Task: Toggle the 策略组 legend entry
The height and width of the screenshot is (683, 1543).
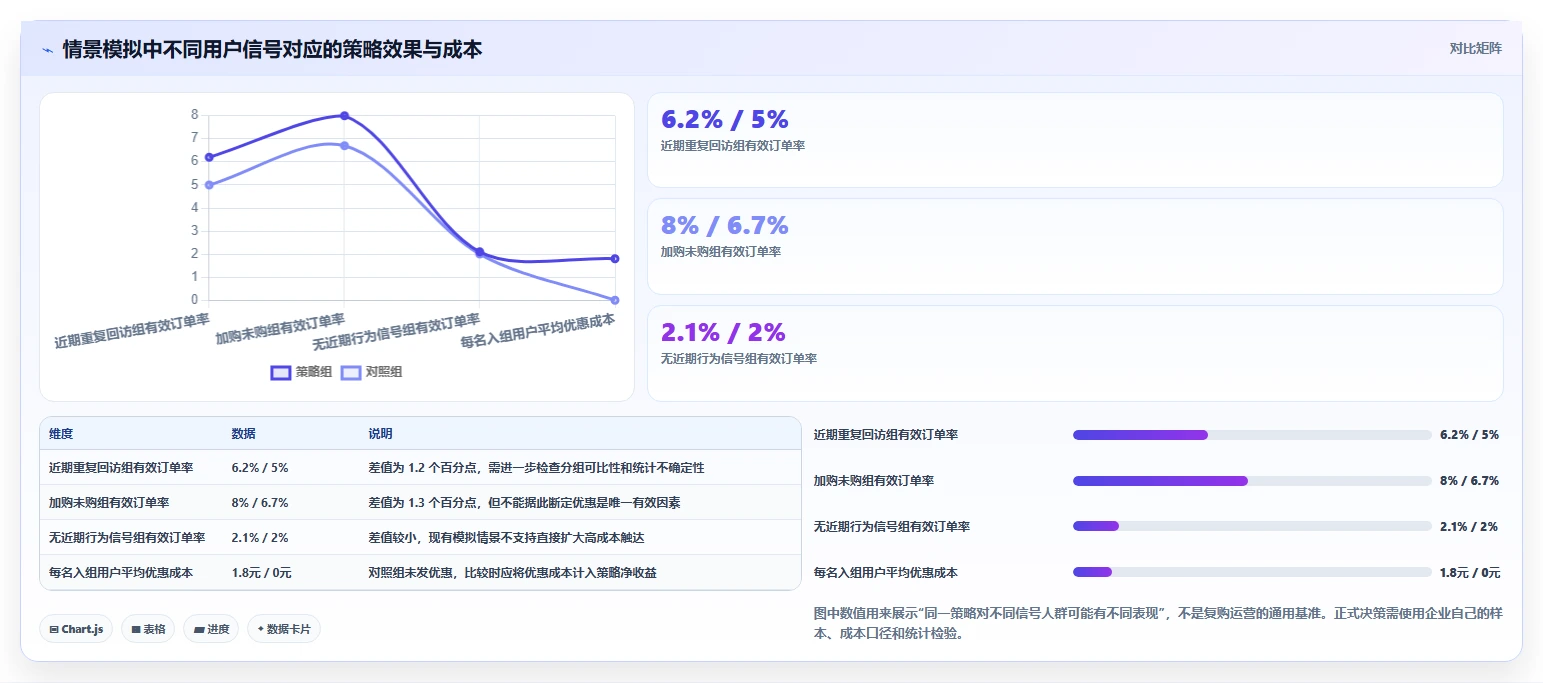Action: pyautogui.click(x=302, y=372)
